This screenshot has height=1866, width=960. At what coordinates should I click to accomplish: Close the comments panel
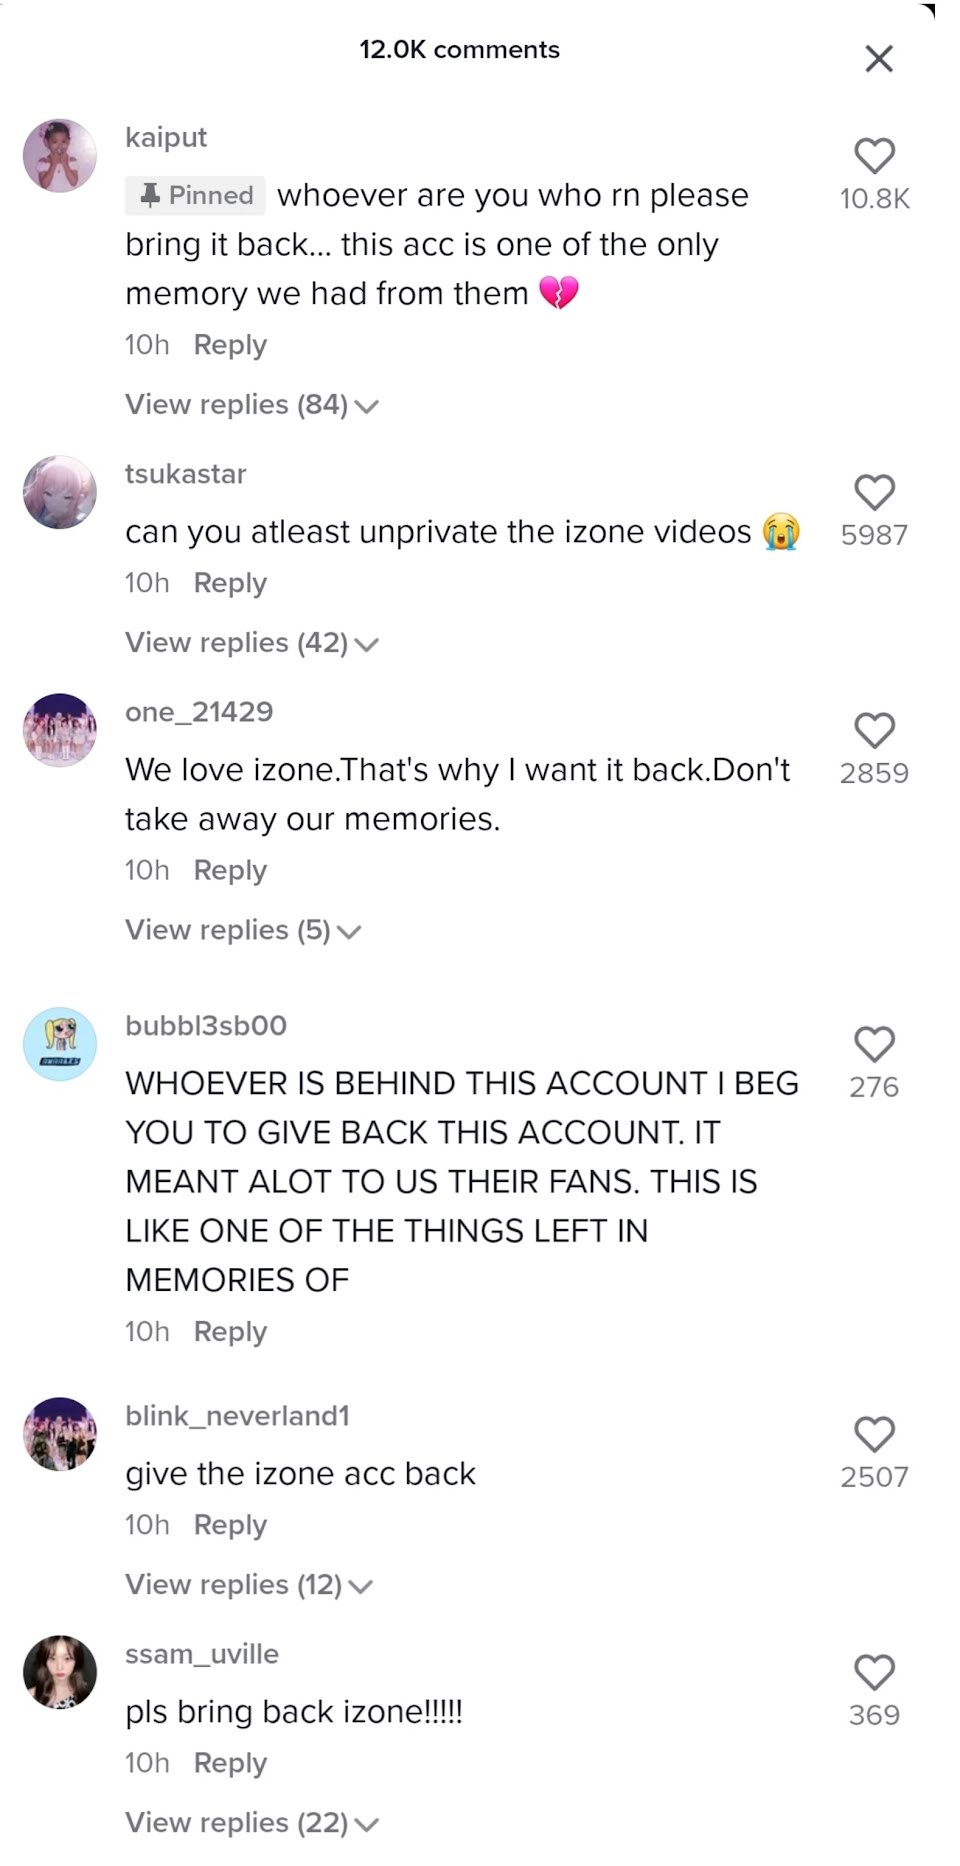pyautogui.click(x=878, y=59)
